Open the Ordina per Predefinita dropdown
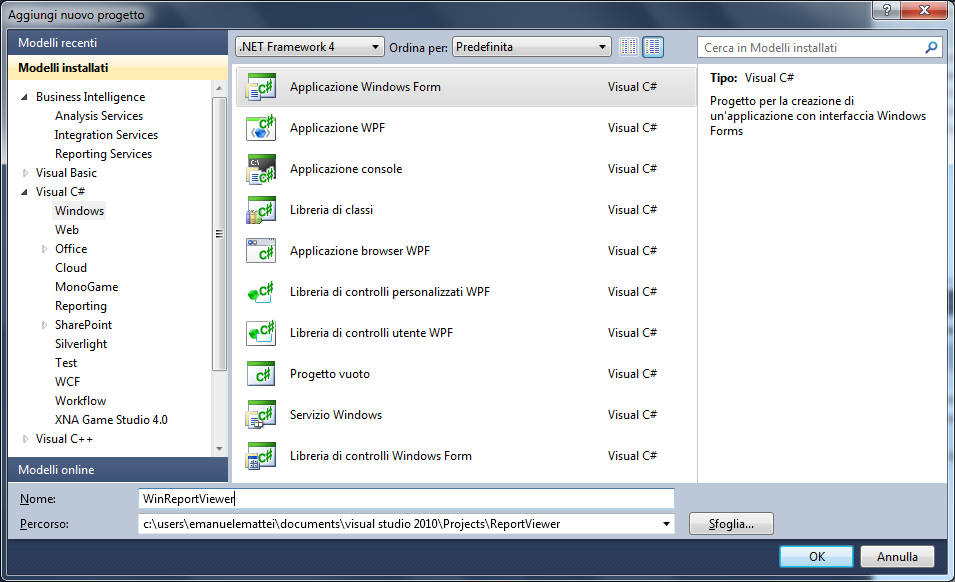Image resolution: width=955 pixels, height=582 pixels. pyautogui.click(x=531, y=47)
